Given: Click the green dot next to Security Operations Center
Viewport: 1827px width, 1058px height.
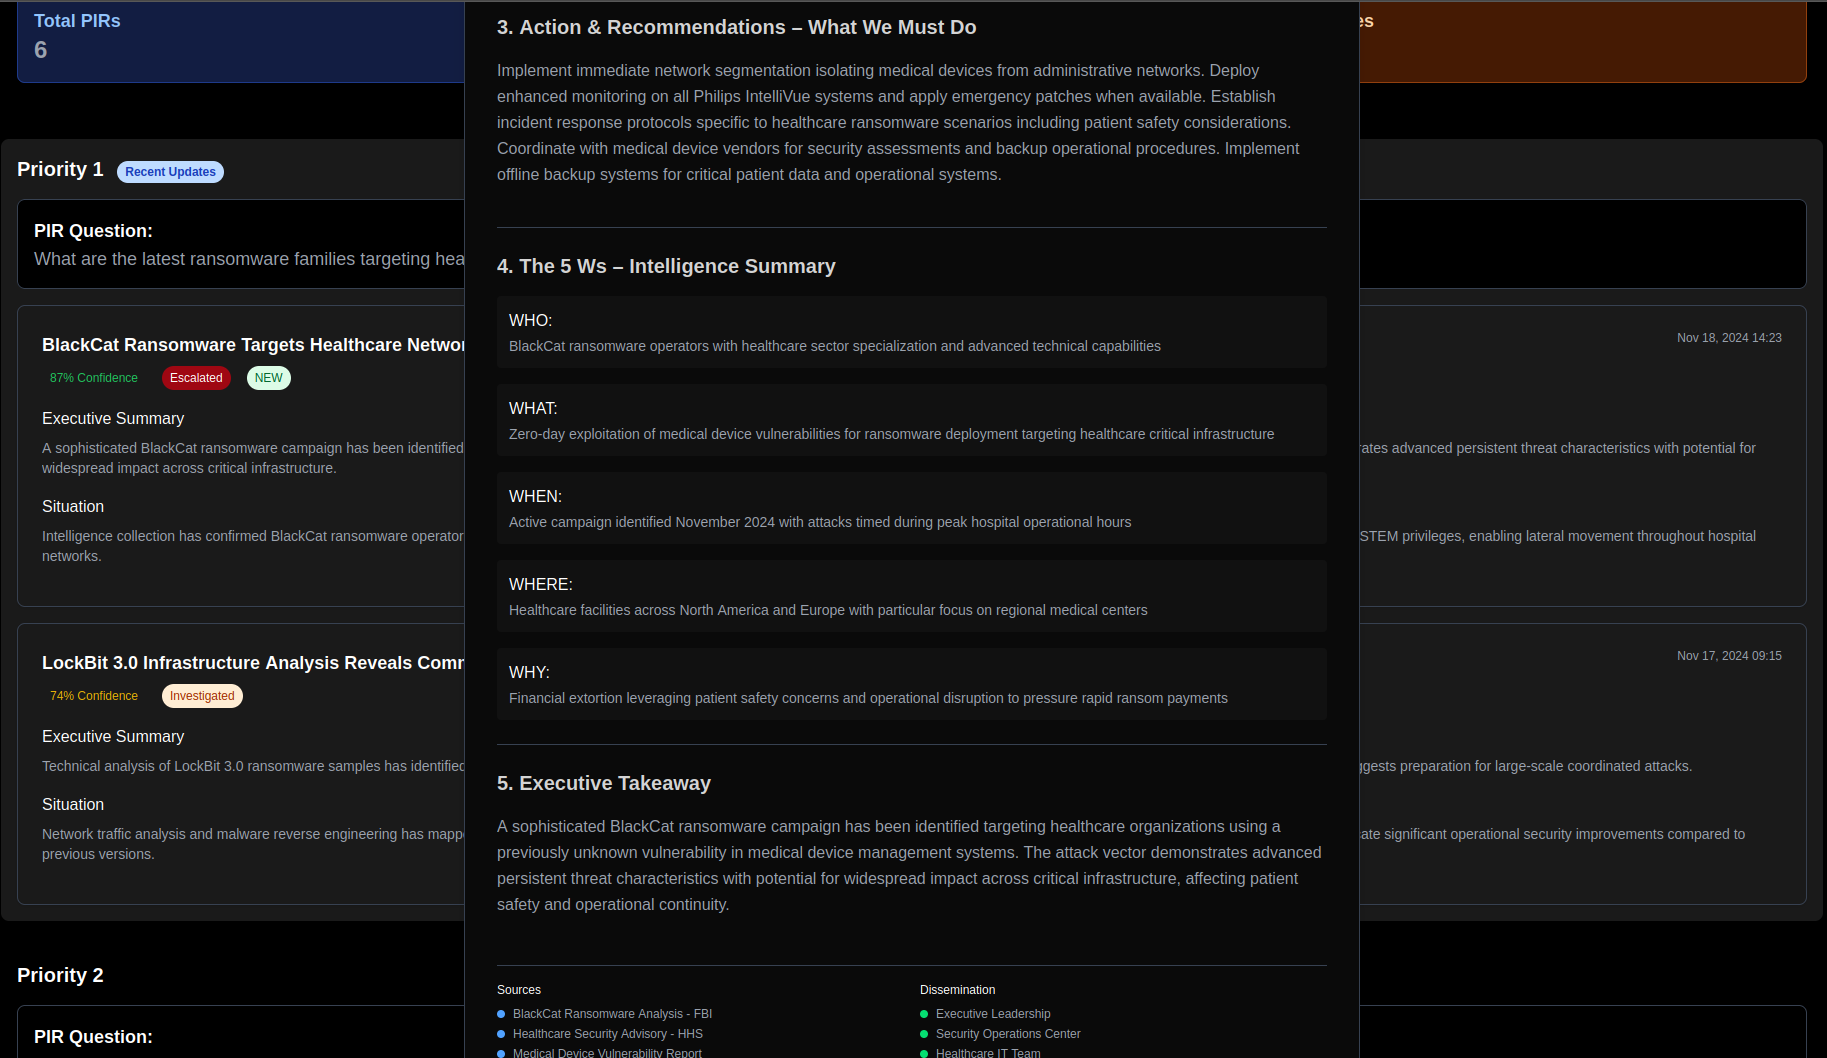Looking at the screenshot, I should 925,1034.
